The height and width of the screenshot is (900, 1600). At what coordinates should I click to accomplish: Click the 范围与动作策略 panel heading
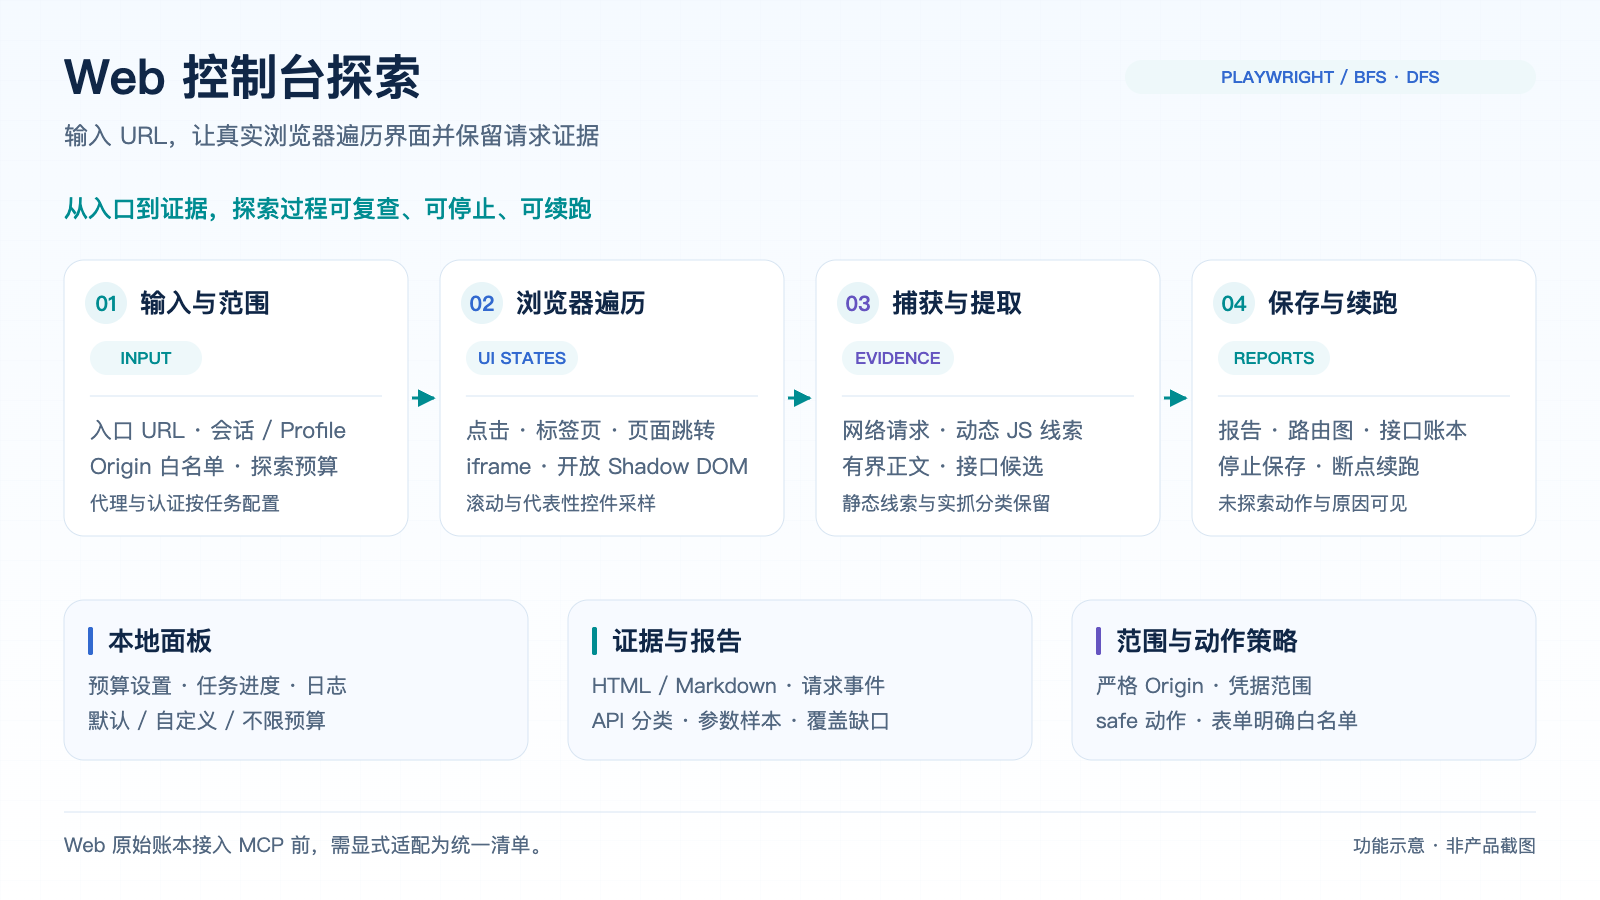1207,641
